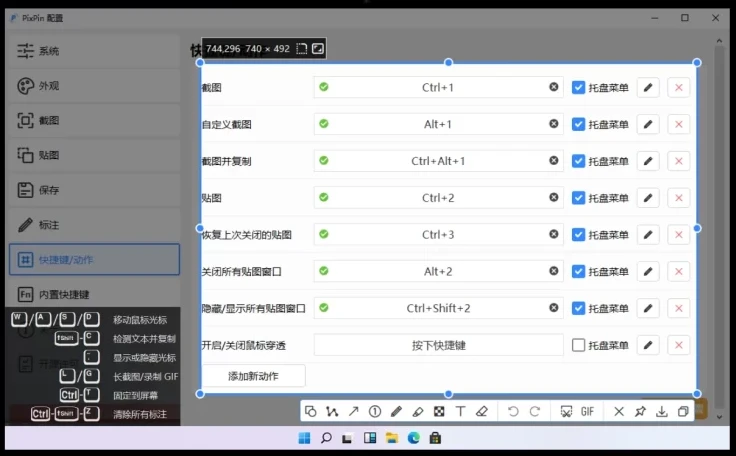Click the Alt+2 hotkey field
The image size is (736, 456).
(438, 271)
